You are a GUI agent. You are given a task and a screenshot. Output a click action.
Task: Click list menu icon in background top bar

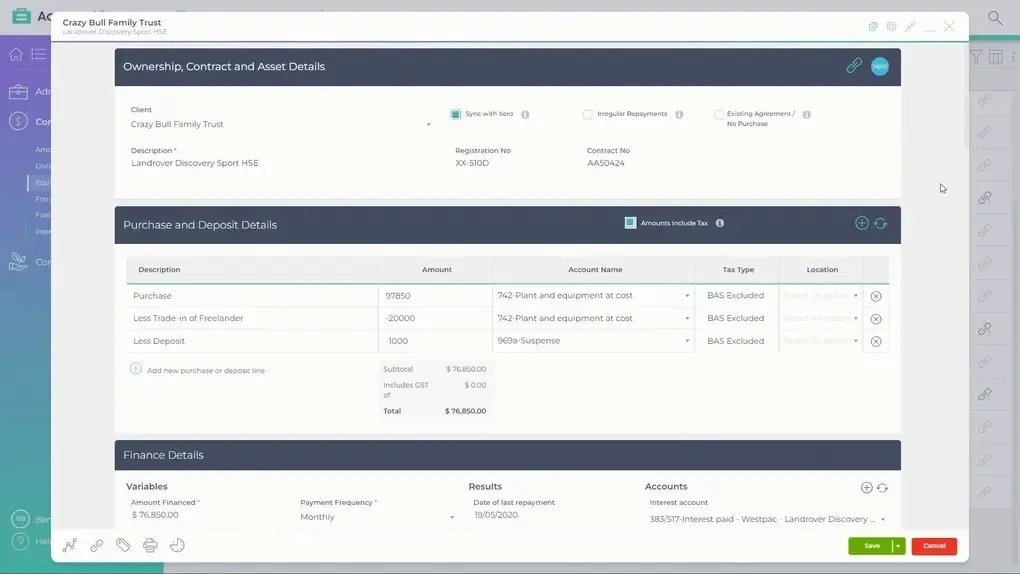click(x=39, y=55)
